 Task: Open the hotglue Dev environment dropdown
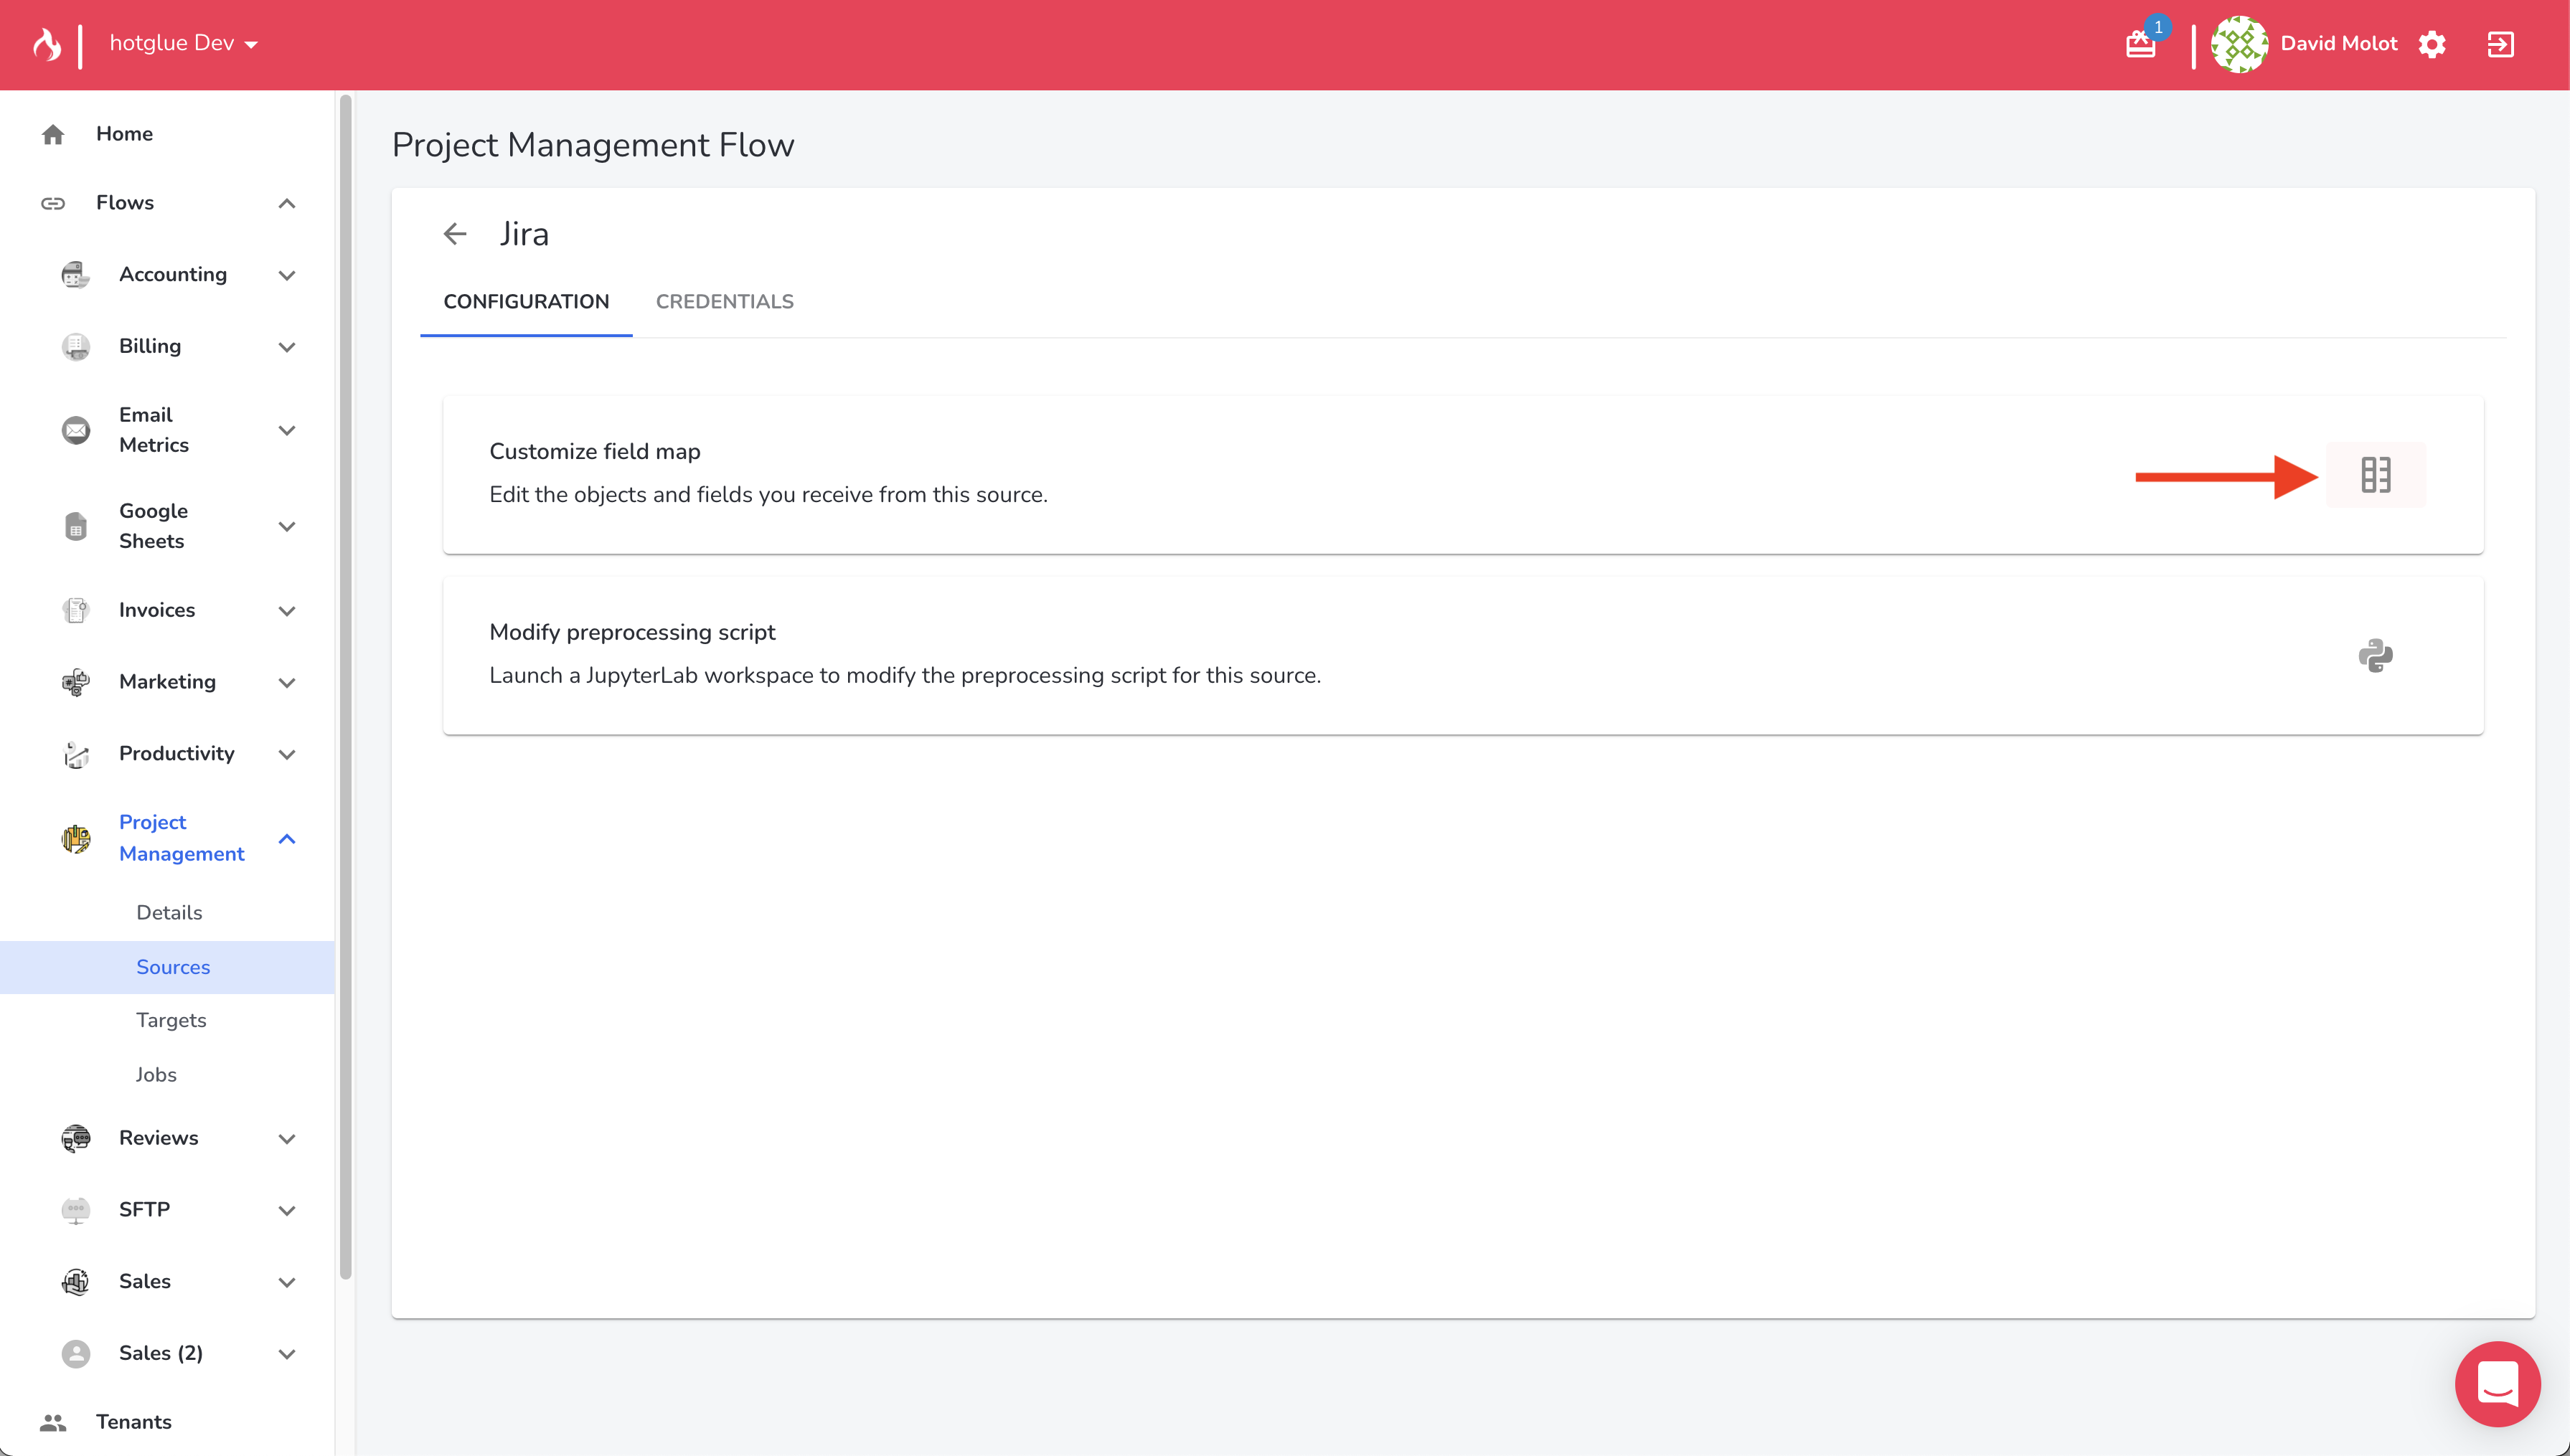pos(184,44)
